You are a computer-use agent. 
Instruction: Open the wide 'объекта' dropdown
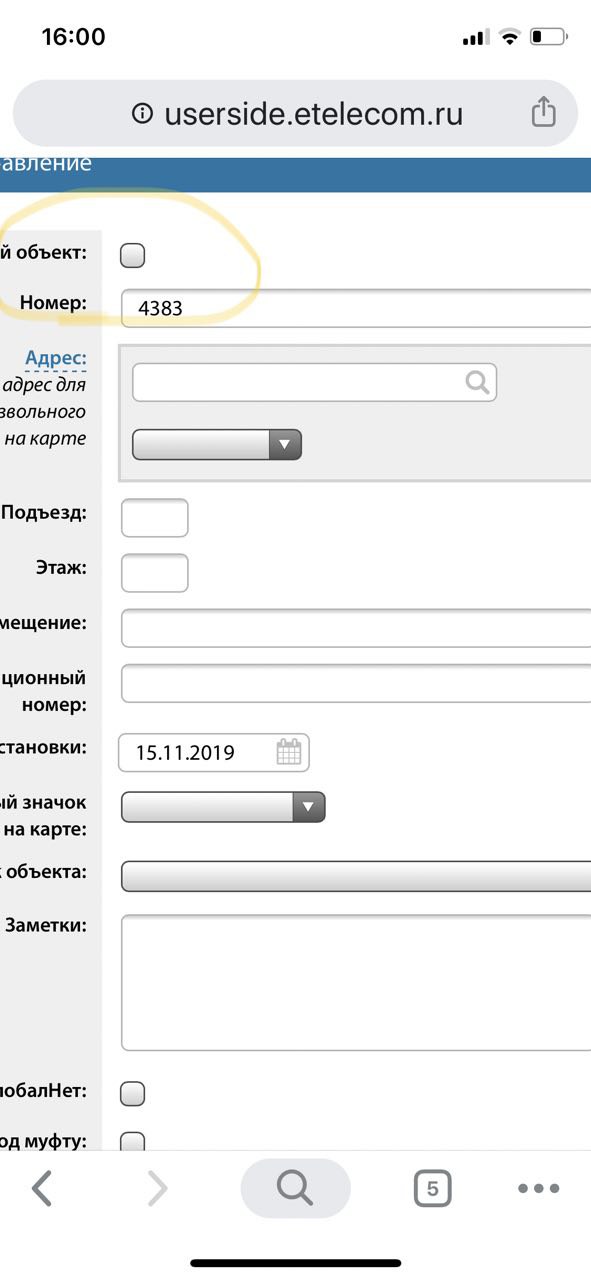(356, 876)
